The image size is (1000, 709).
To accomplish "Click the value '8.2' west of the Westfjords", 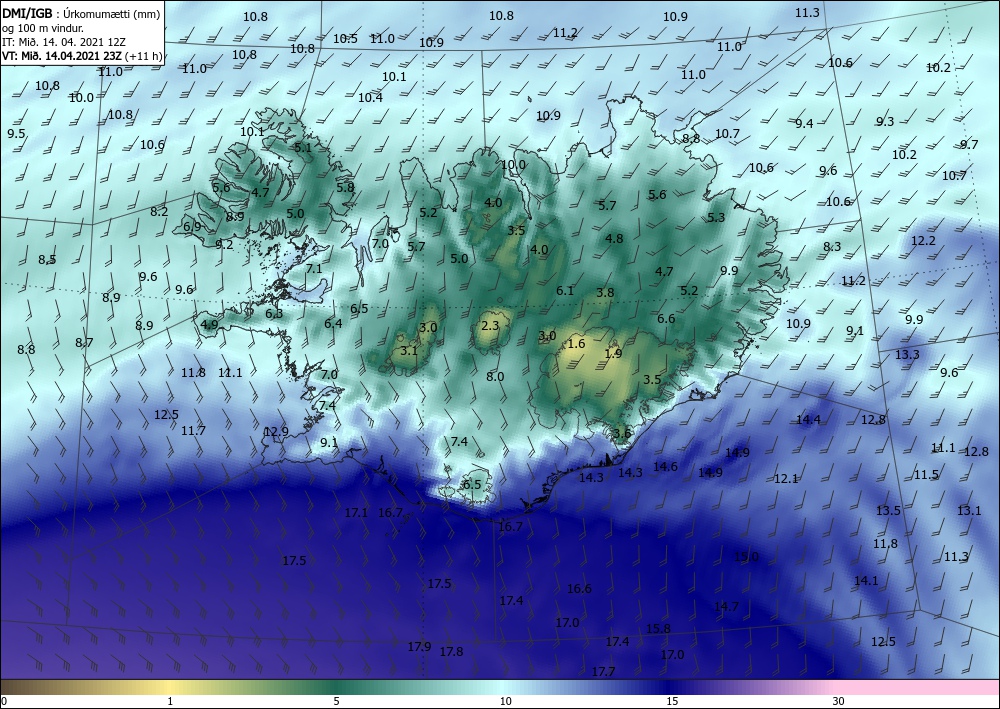I will [159, 212].
